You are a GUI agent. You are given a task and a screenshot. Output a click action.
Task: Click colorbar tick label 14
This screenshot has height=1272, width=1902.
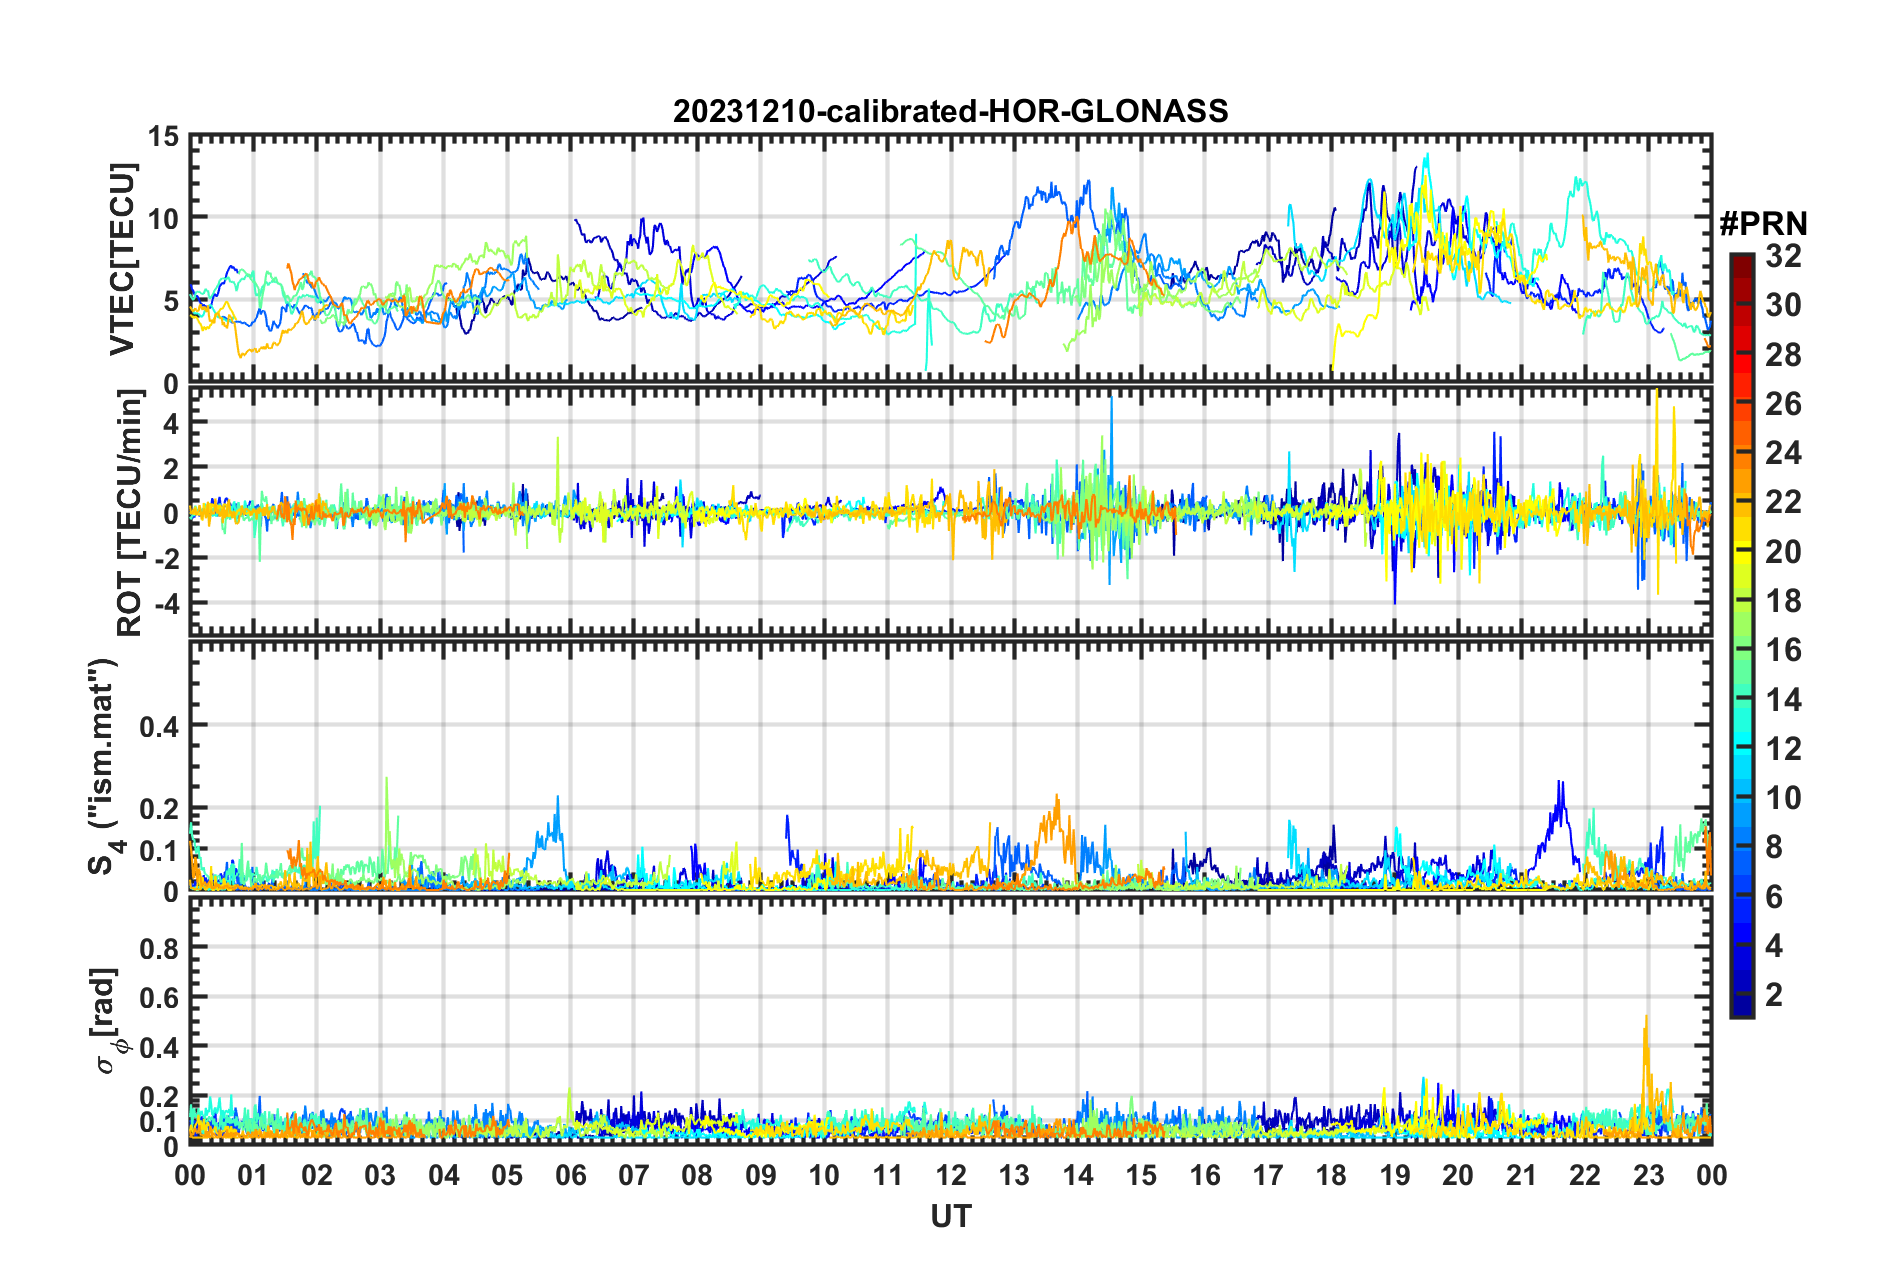tap(1783, 700)
